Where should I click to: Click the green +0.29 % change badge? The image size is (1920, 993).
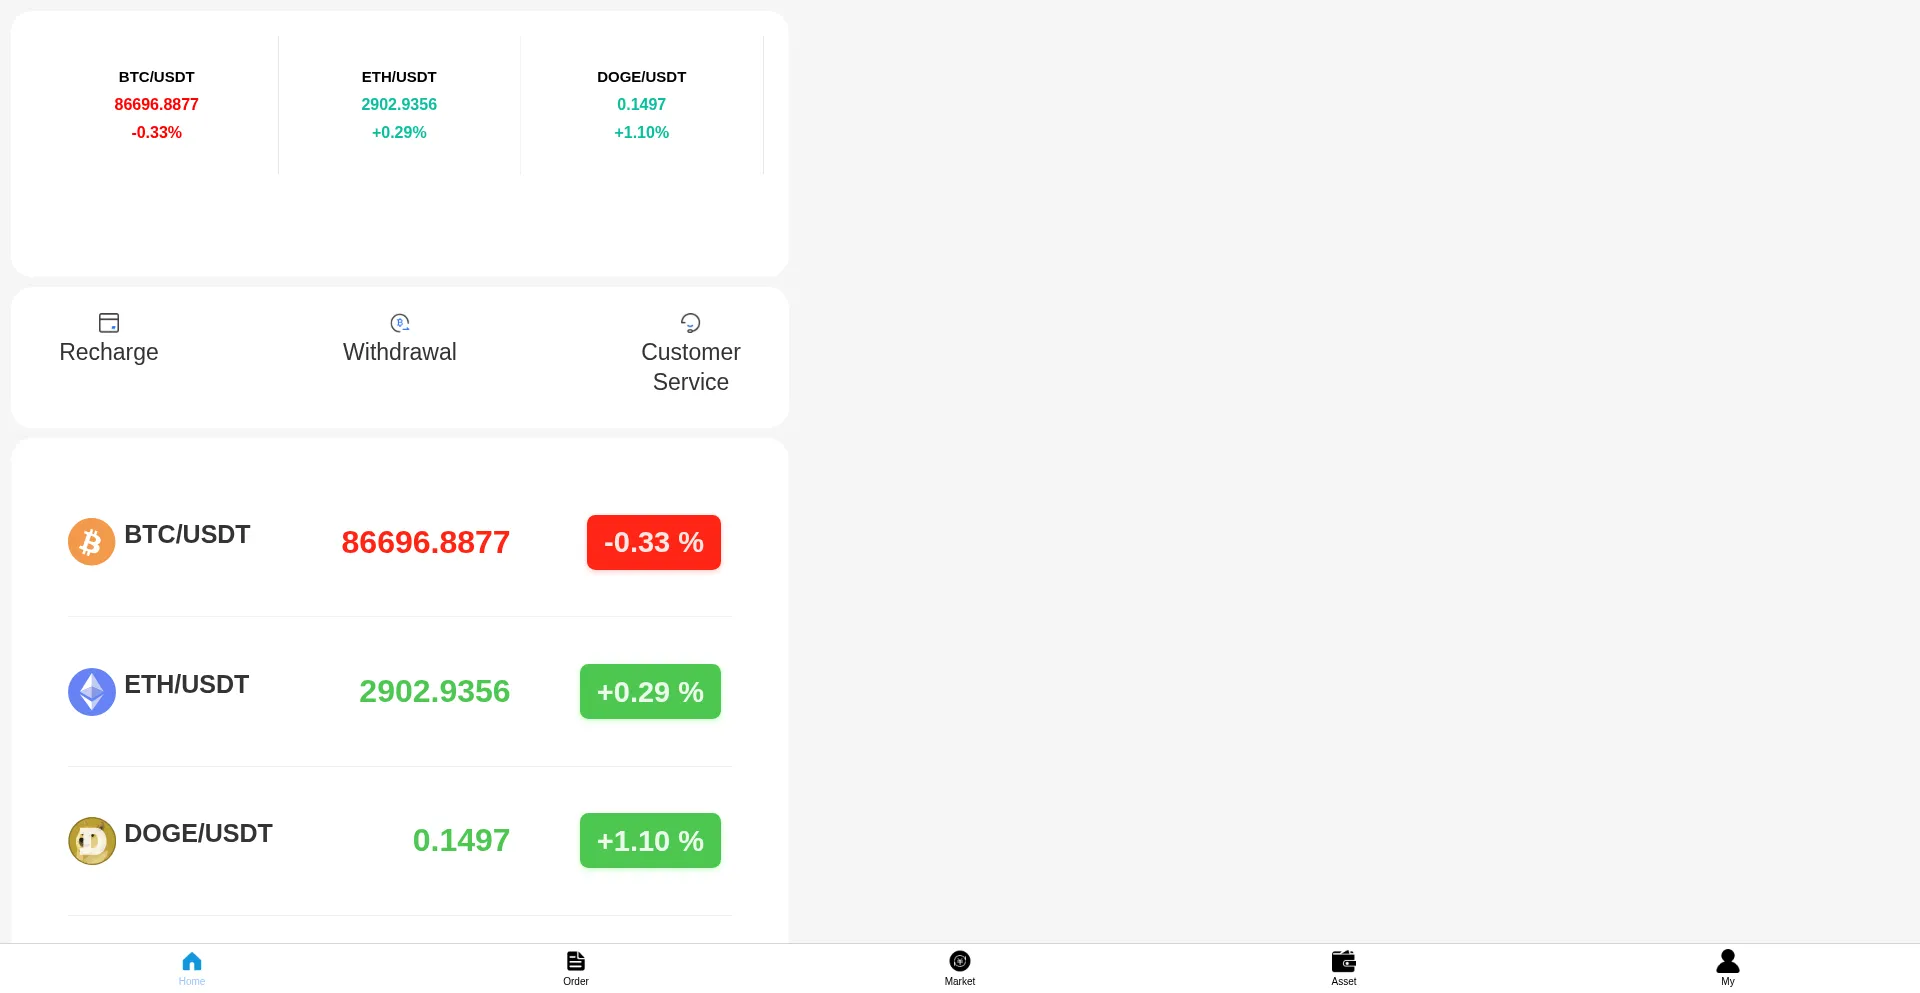point(650,692)
